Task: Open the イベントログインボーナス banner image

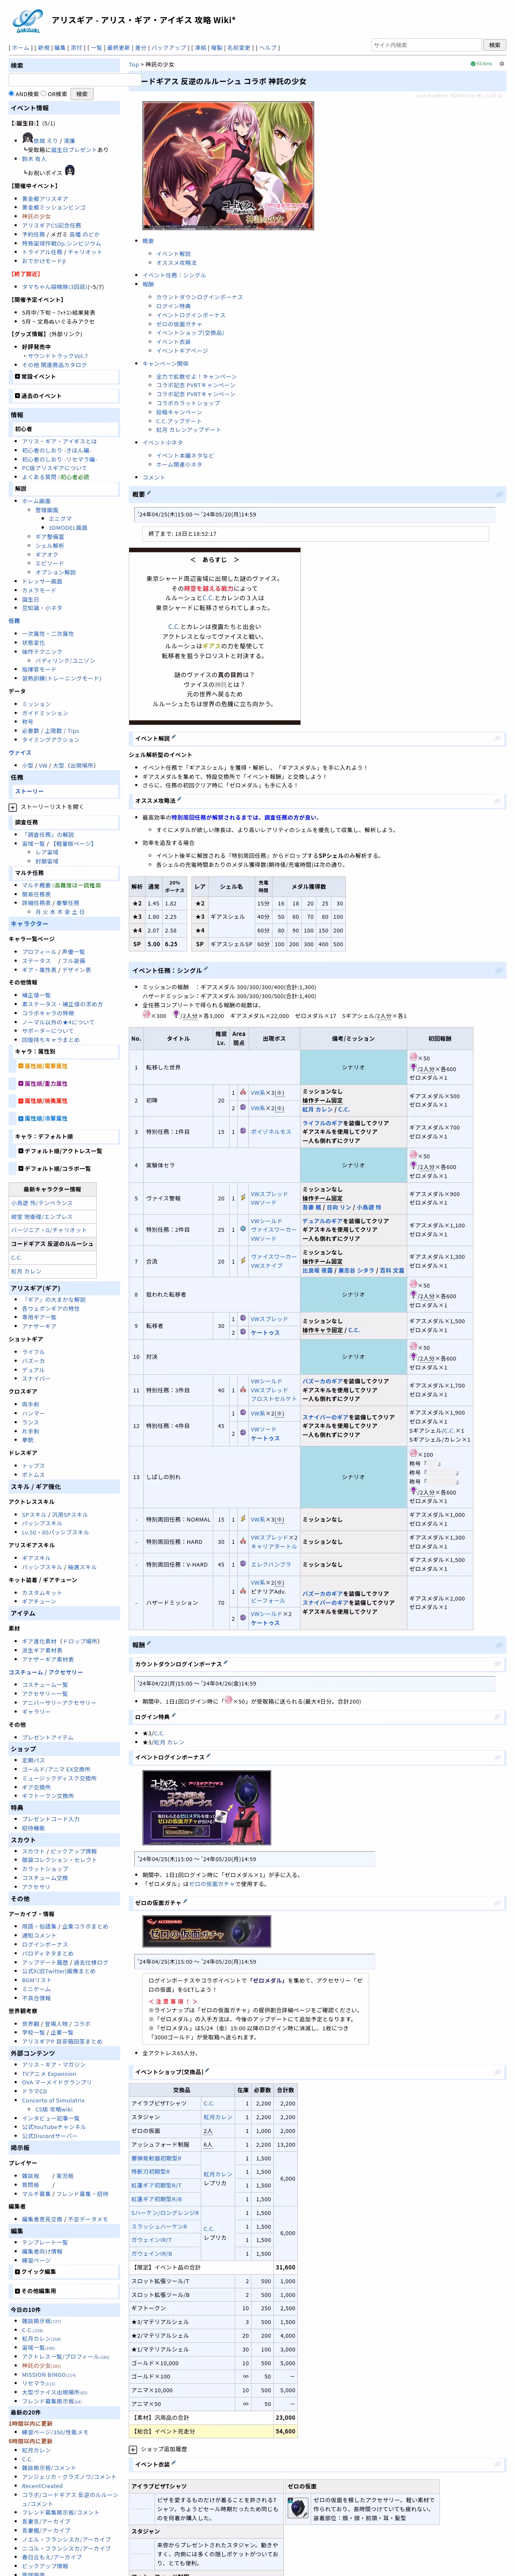Action: click(x=207, y=1808)
